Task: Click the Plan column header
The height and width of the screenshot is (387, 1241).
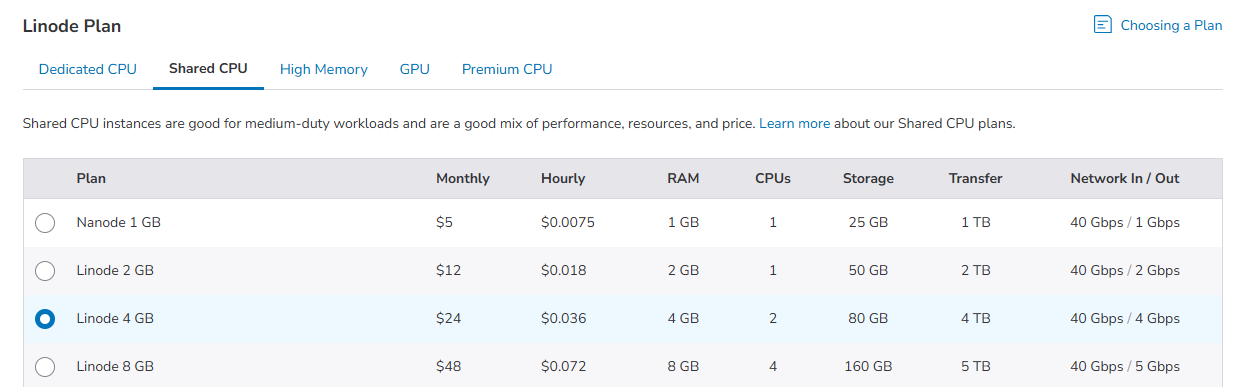Action: (91, 178)
